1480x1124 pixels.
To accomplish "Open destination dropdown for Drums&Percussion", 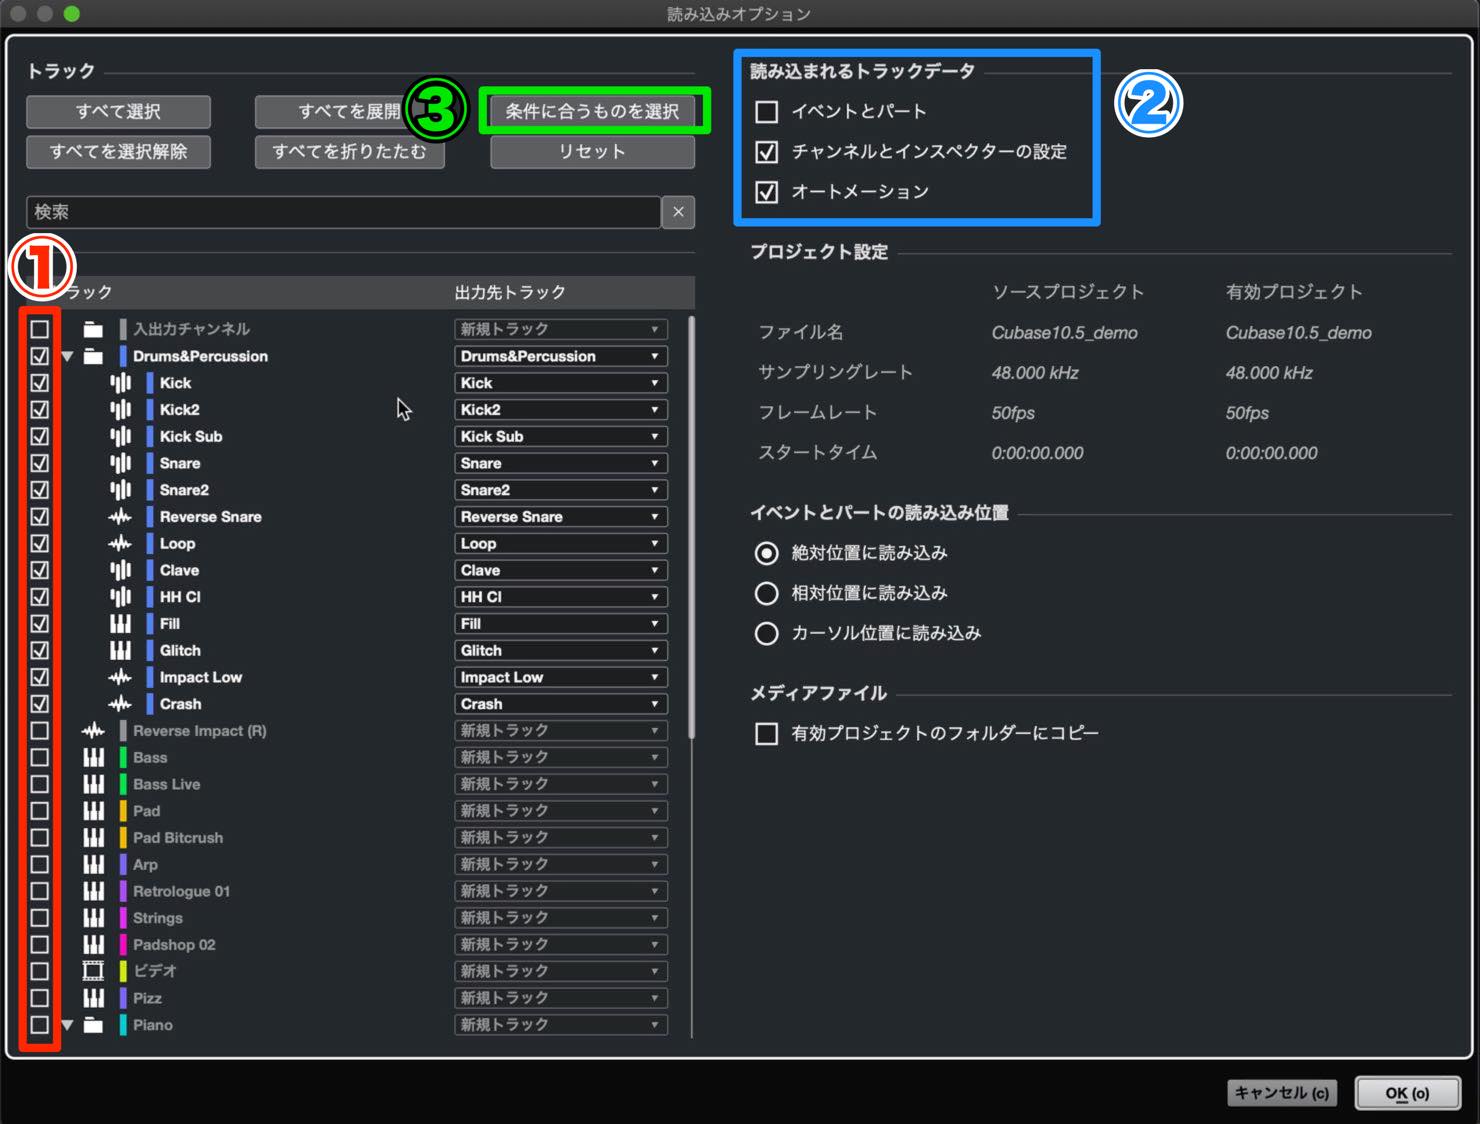I will pyautogui.click(x=561, y=356).
